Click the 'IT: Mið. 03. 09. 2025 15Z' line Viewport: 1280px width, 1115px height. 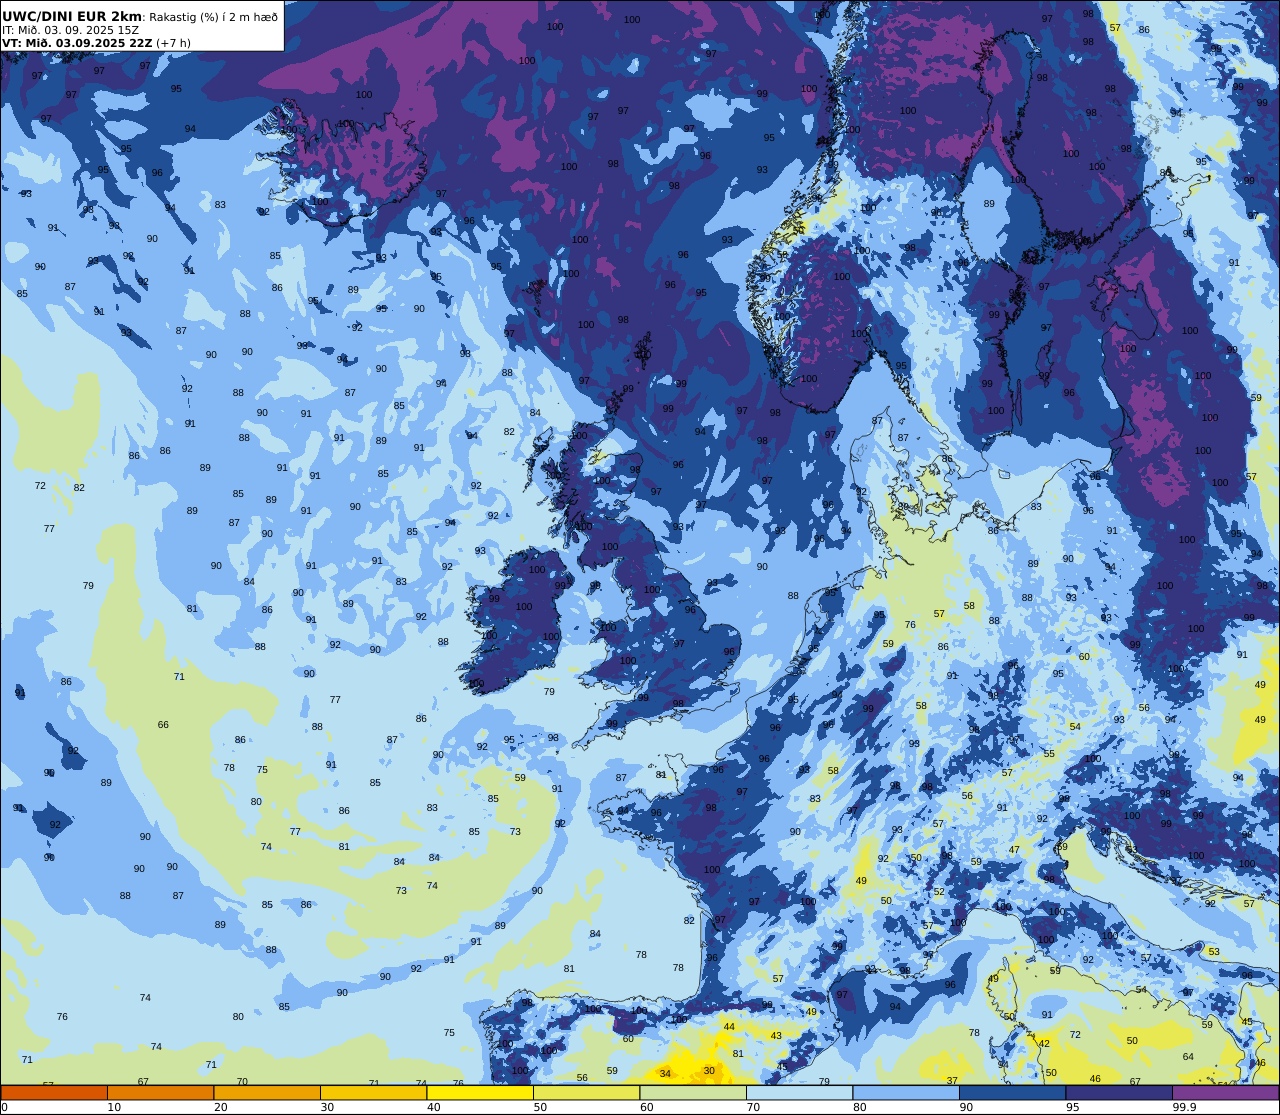point(71,30)
